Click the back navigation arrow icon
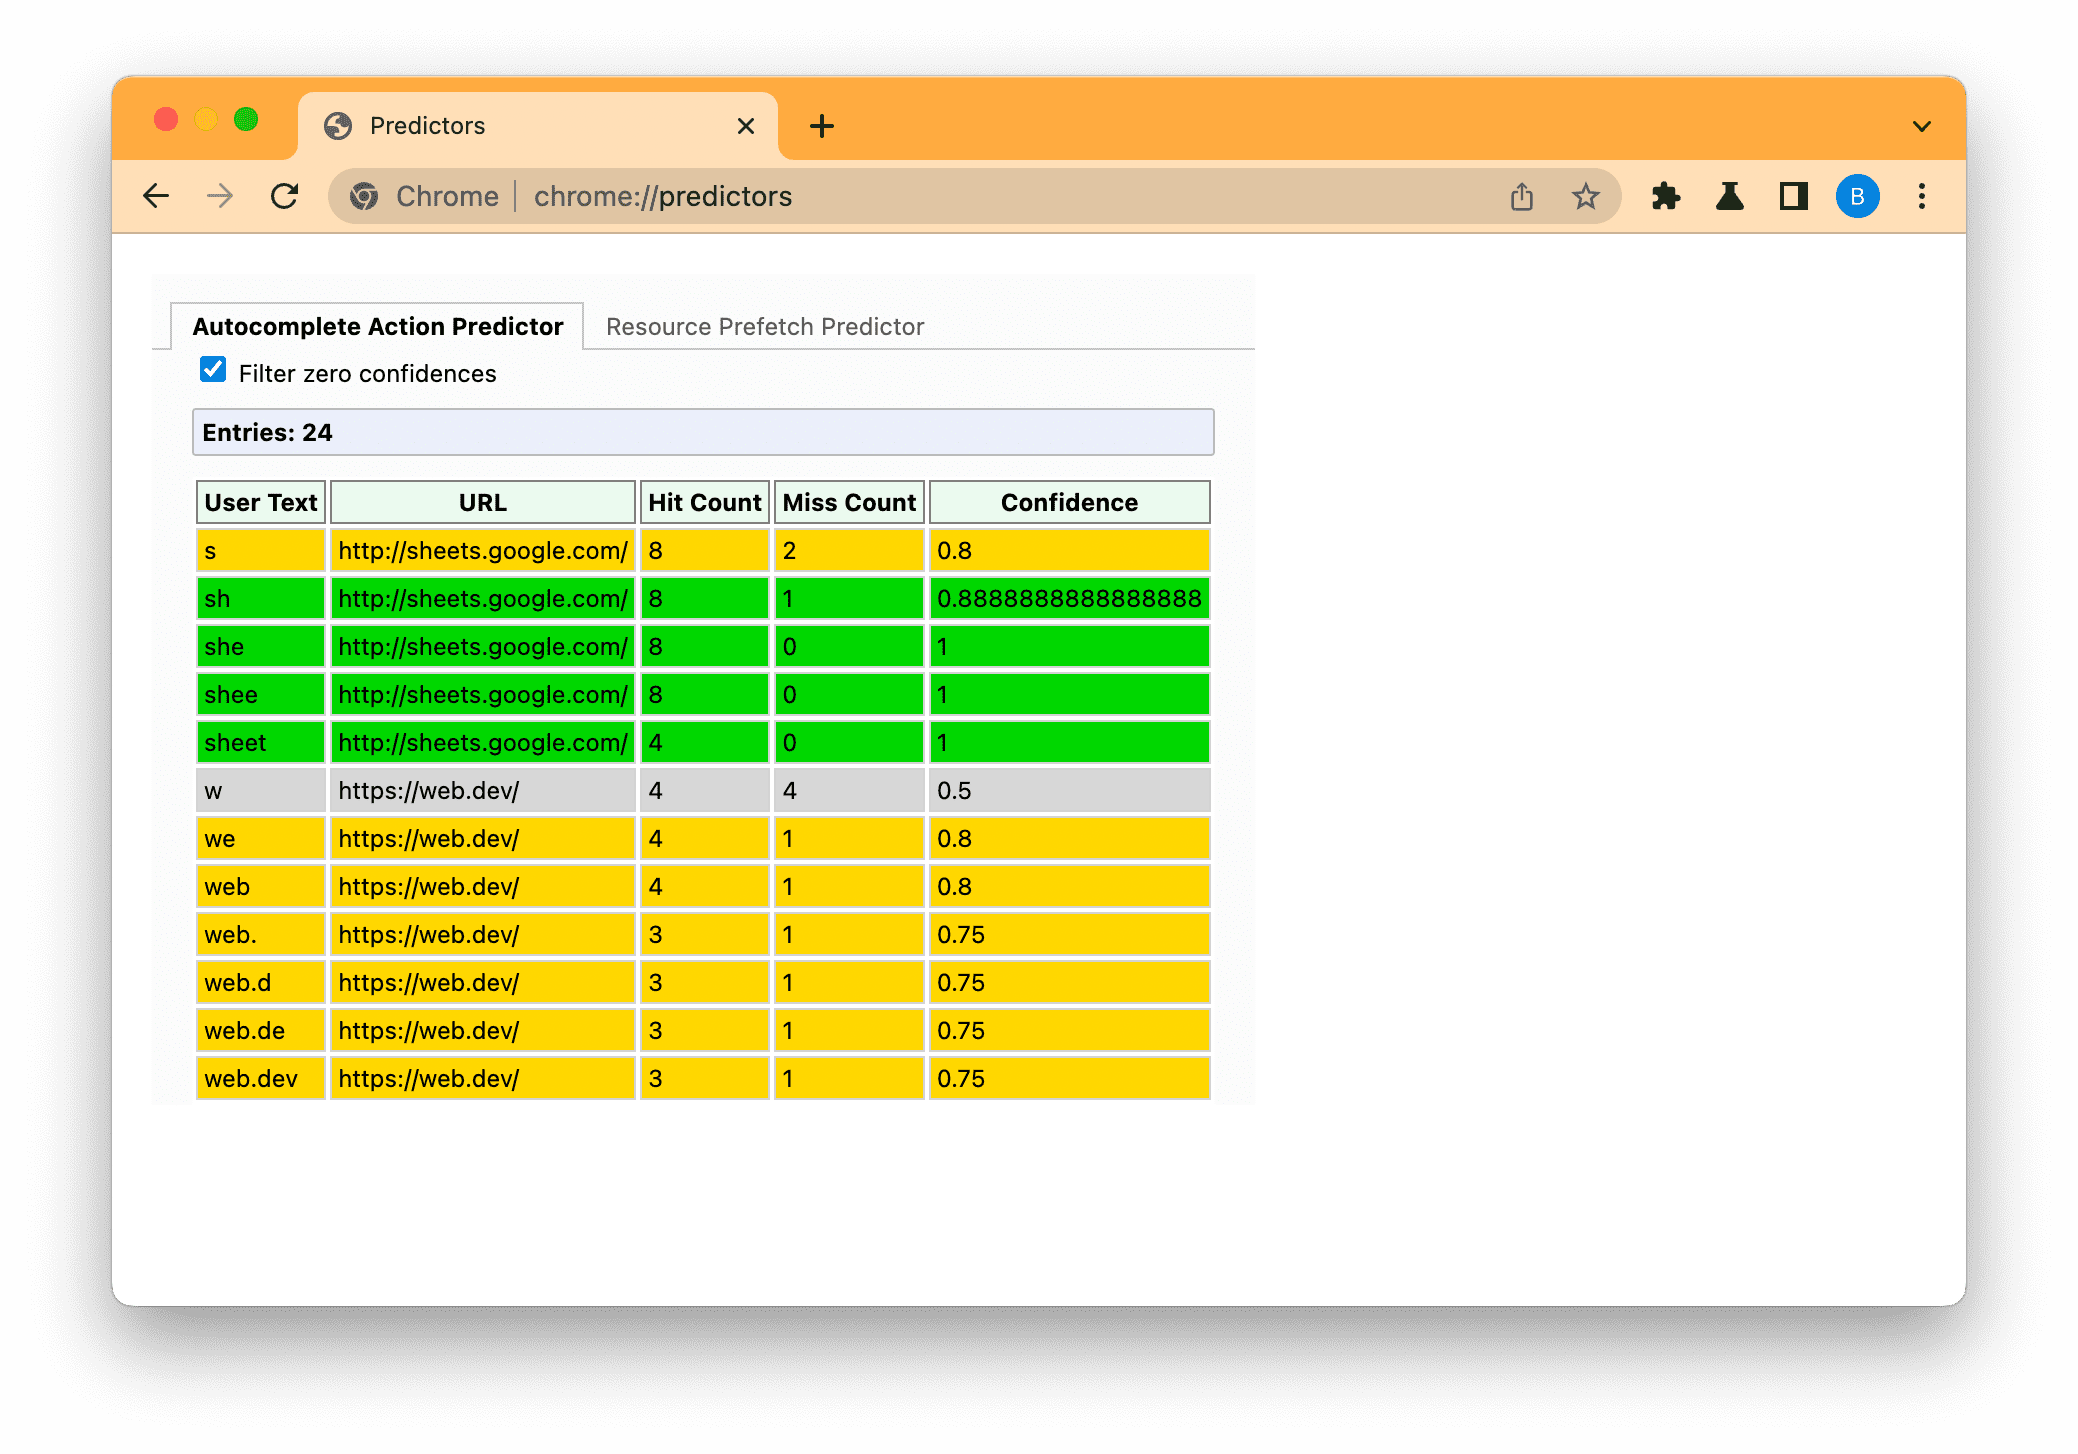2078x1454 pixels. [156, 196]
